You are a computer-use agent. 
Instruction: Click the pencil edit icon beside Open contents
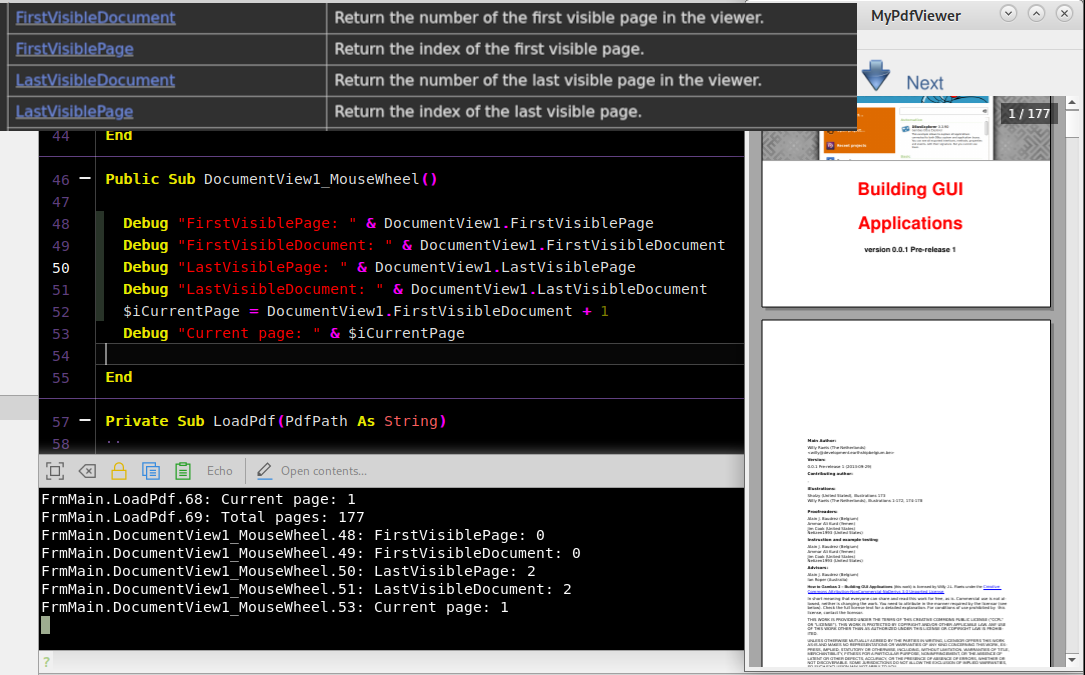(x=265, y=471)
